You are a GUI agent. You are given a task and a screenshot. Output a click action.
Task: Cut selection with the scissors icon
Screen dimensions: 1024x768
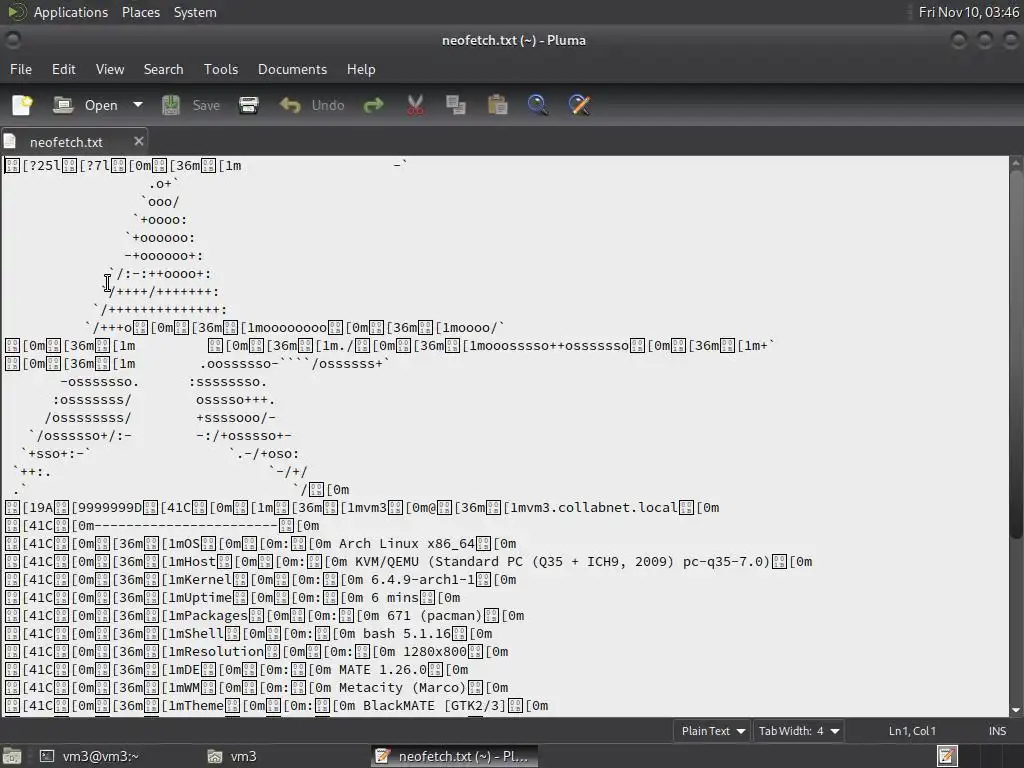pos(415,105)
